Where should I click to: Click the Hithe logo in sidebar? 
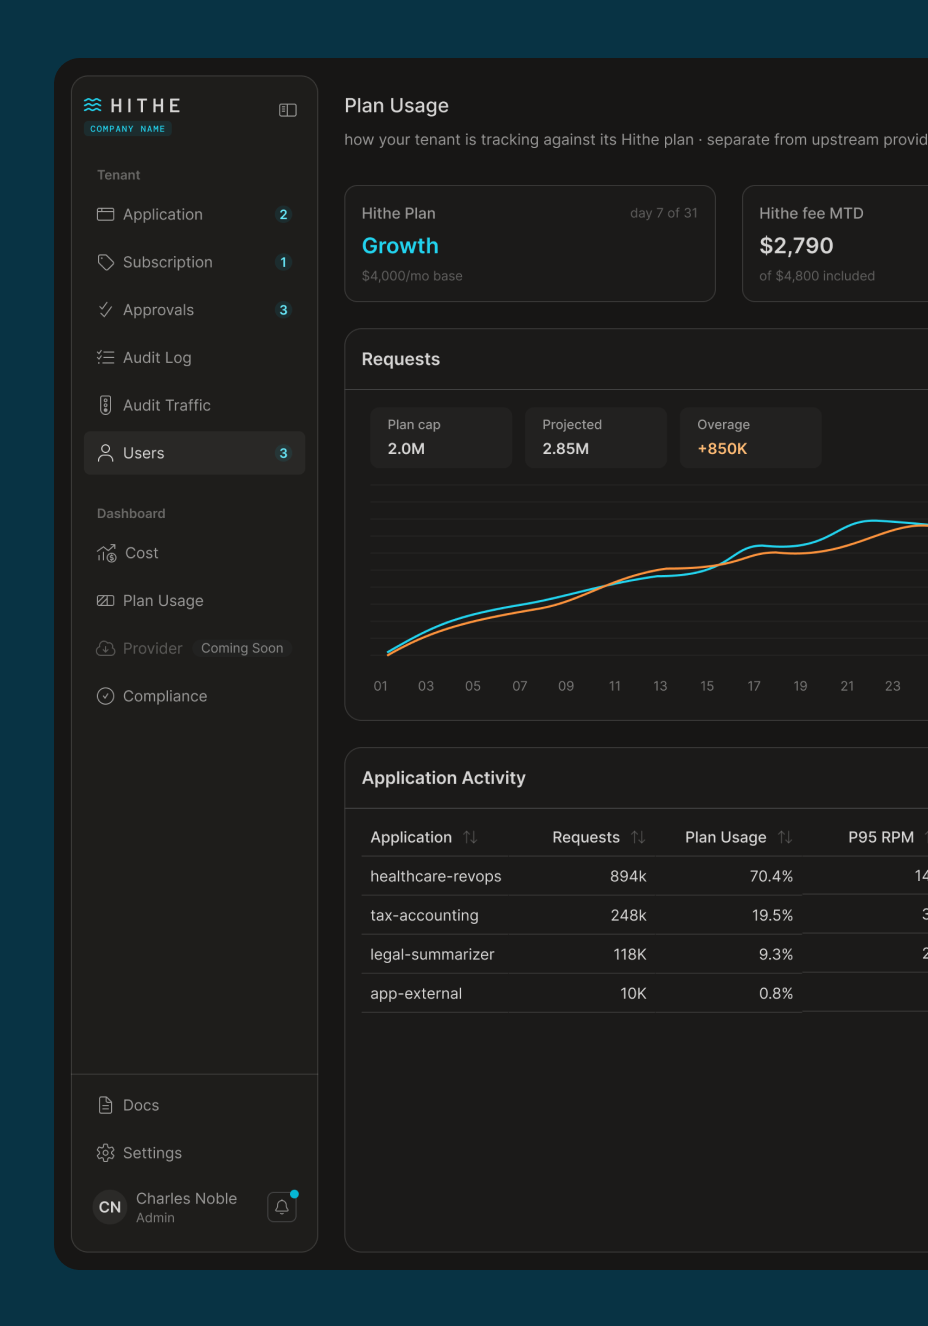(x=132, y=105)
